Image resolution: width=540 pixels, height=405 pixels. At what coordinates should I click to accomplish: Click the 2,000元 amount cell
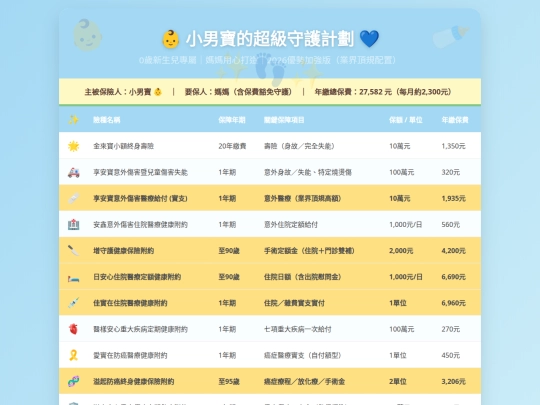tap(401, 251)
